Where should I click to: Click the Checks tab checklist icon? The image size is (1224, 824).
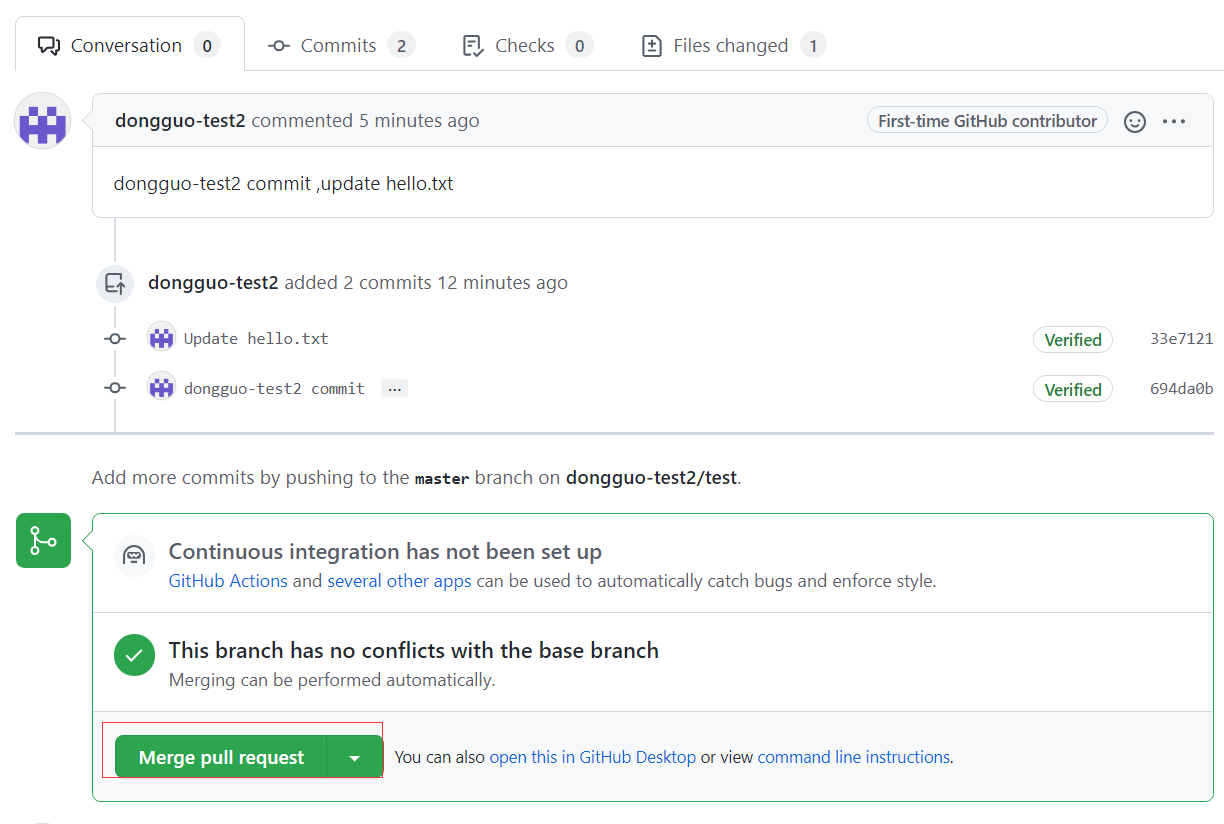pos(473,45)
